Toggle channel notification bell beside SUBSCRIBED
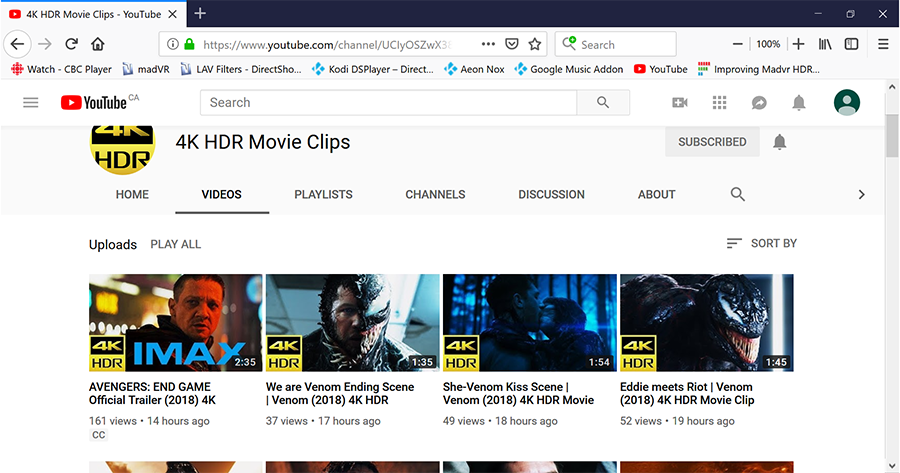The width and height of the screenshot is (900, 473). [779, 142]
